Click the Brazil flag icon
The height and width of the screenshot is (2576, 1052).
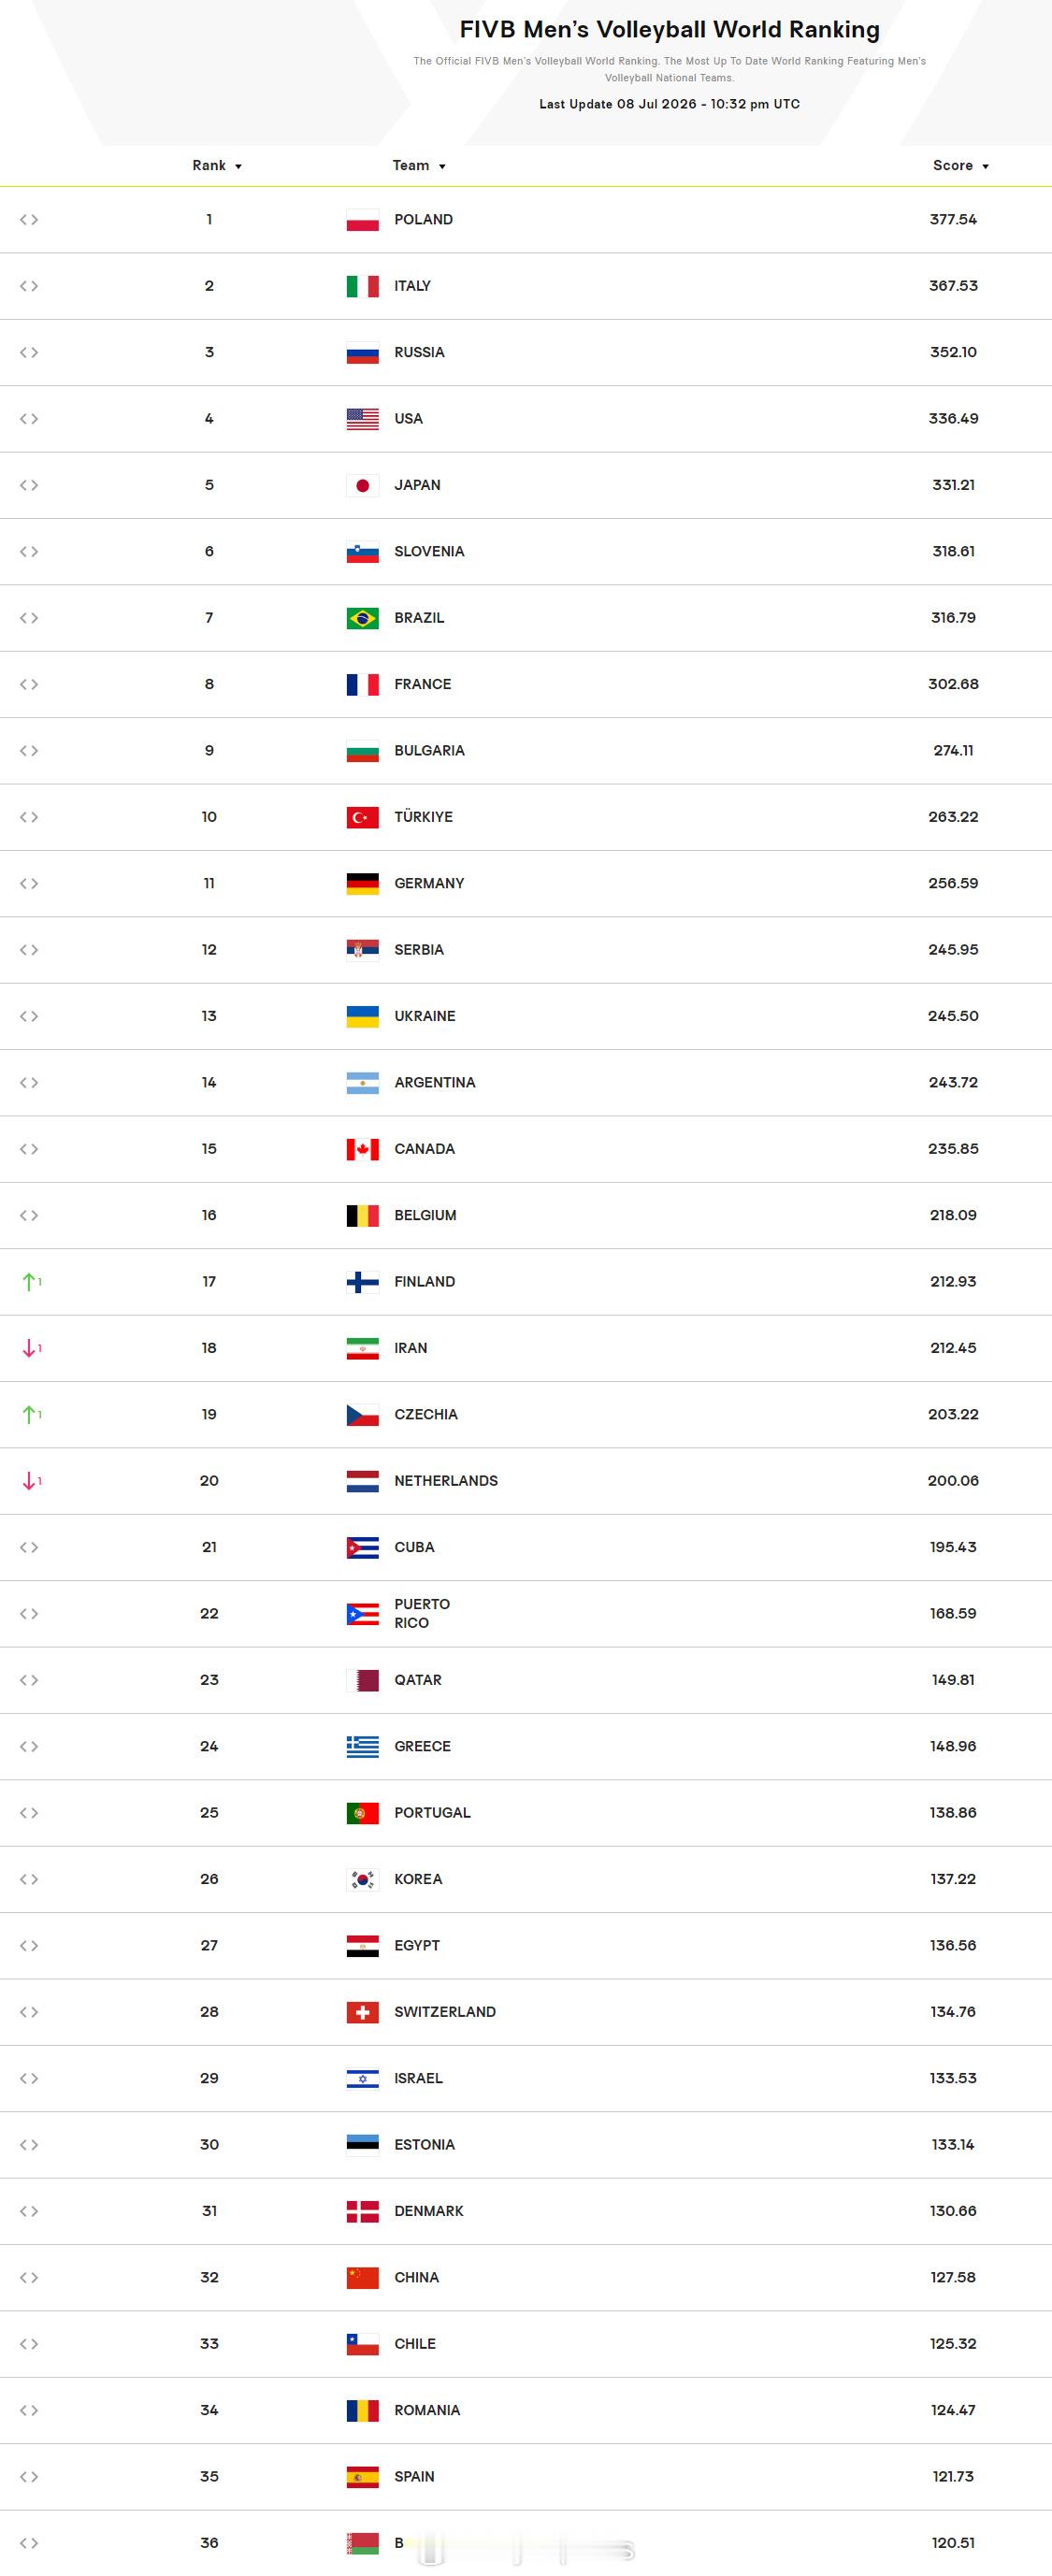click(362, 619)
